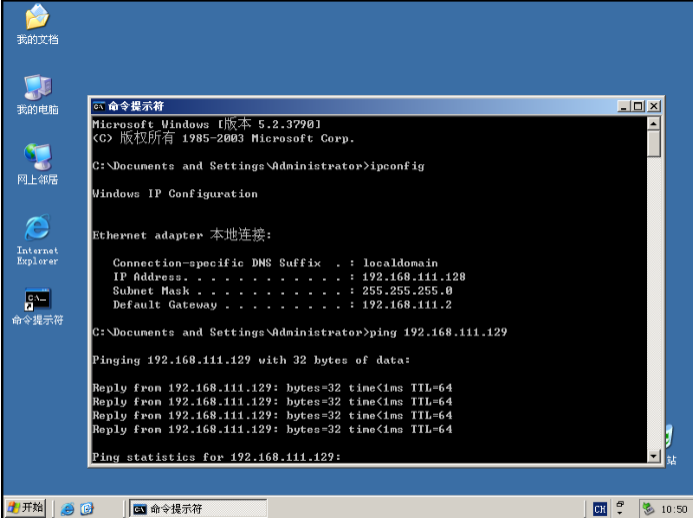
Task: Click the IP Address value 192.168.111.128
Action: (x=414, y=277)
